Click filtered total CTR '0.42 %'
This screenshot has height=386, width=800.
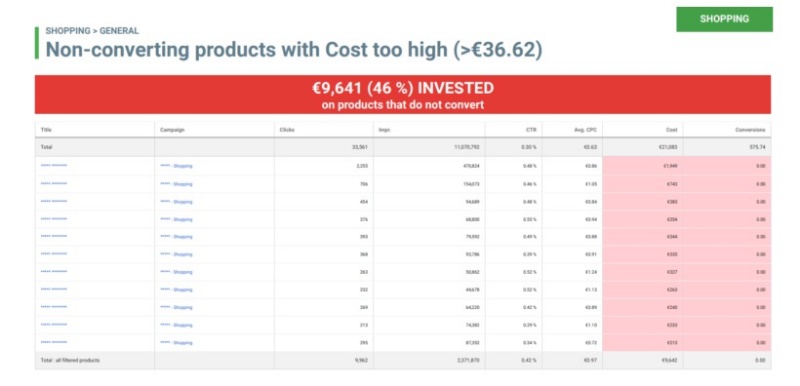pos(530,360)
